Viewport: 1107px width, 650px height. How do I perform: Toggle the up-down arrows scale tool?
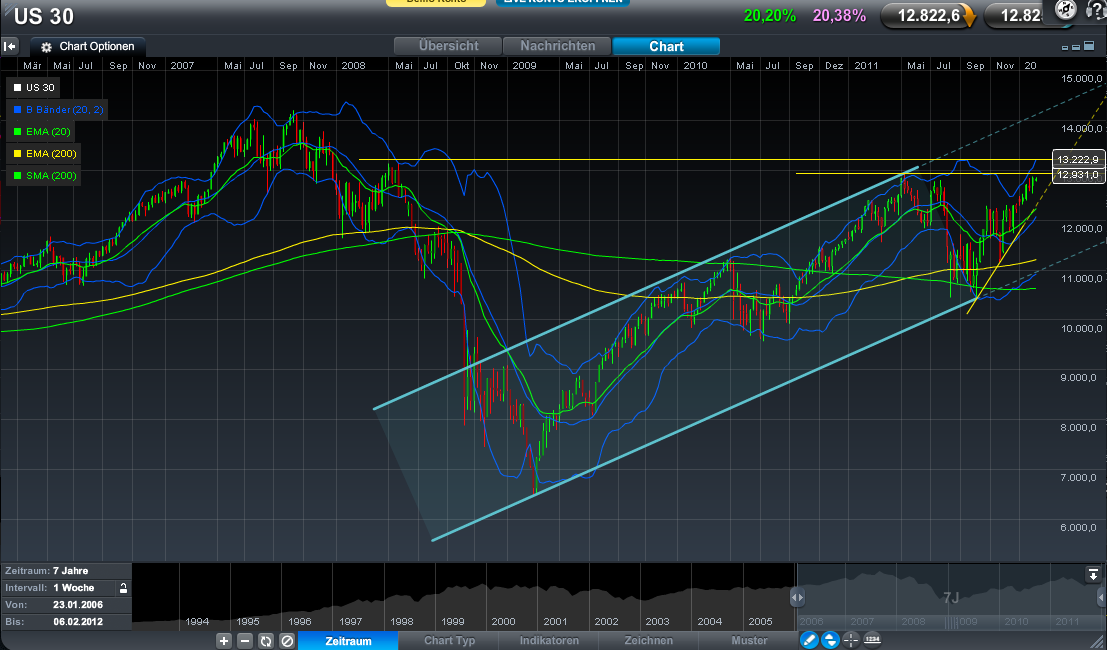(x=830, y=640)
